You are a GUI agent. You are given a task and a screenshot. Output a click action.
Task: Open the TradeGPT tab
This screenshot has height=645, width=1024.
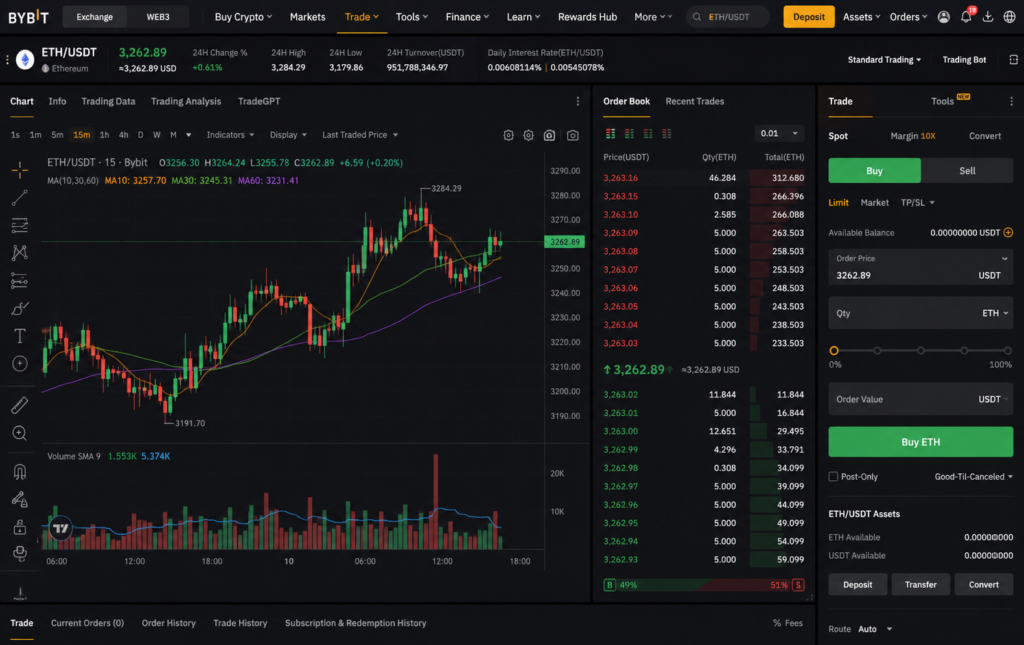point(259,101)
